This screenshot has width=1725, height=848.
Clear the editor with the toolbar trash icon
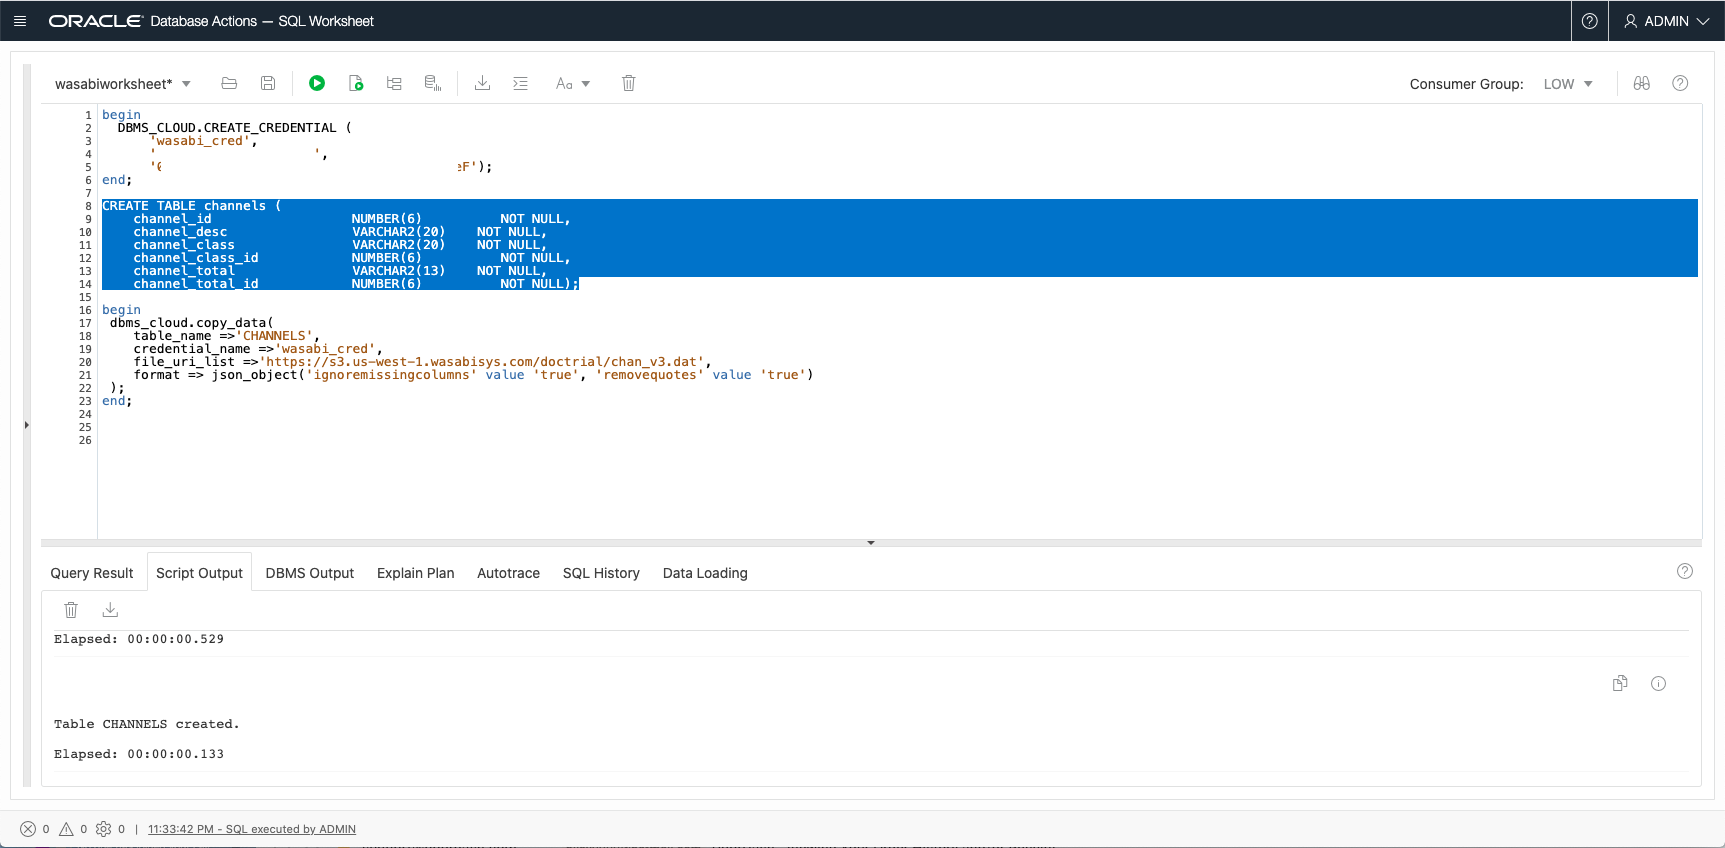tap(629, 83)
